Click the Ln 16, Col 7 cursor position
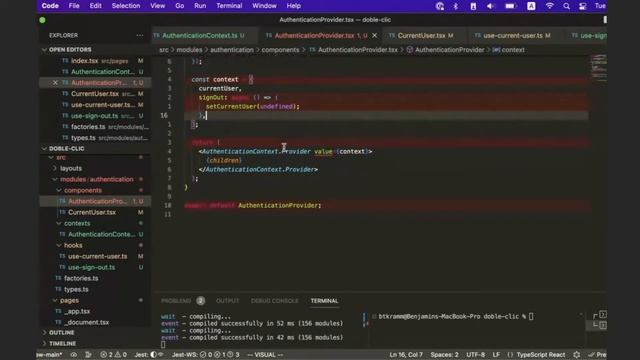The image size is (640, 360). click(406, 355)
